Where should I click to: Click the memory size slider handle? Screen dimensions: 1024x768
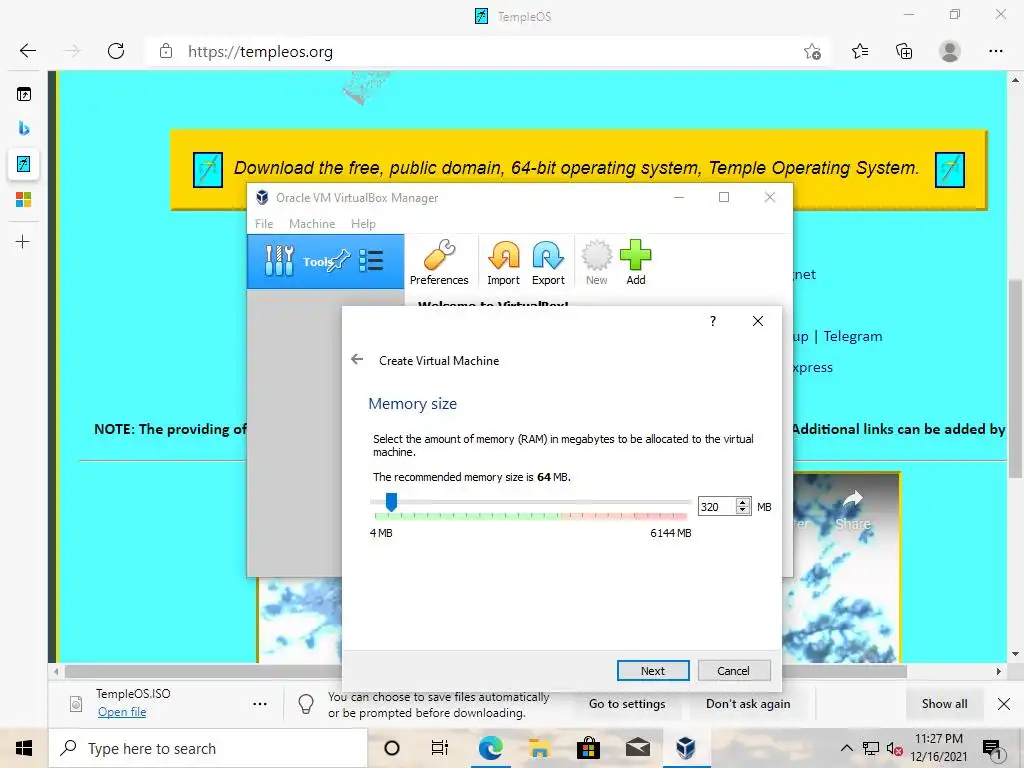coord(391,502)
